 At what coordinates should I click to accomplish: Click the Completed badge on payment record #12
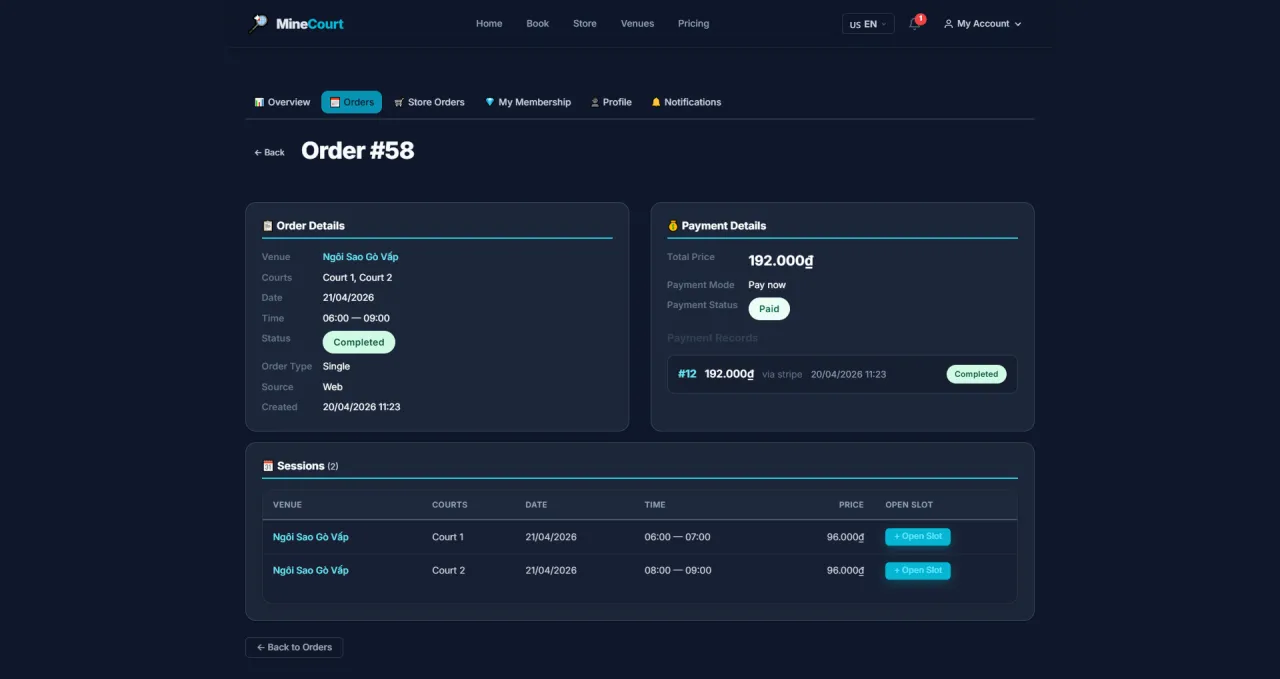coord(976,374)
